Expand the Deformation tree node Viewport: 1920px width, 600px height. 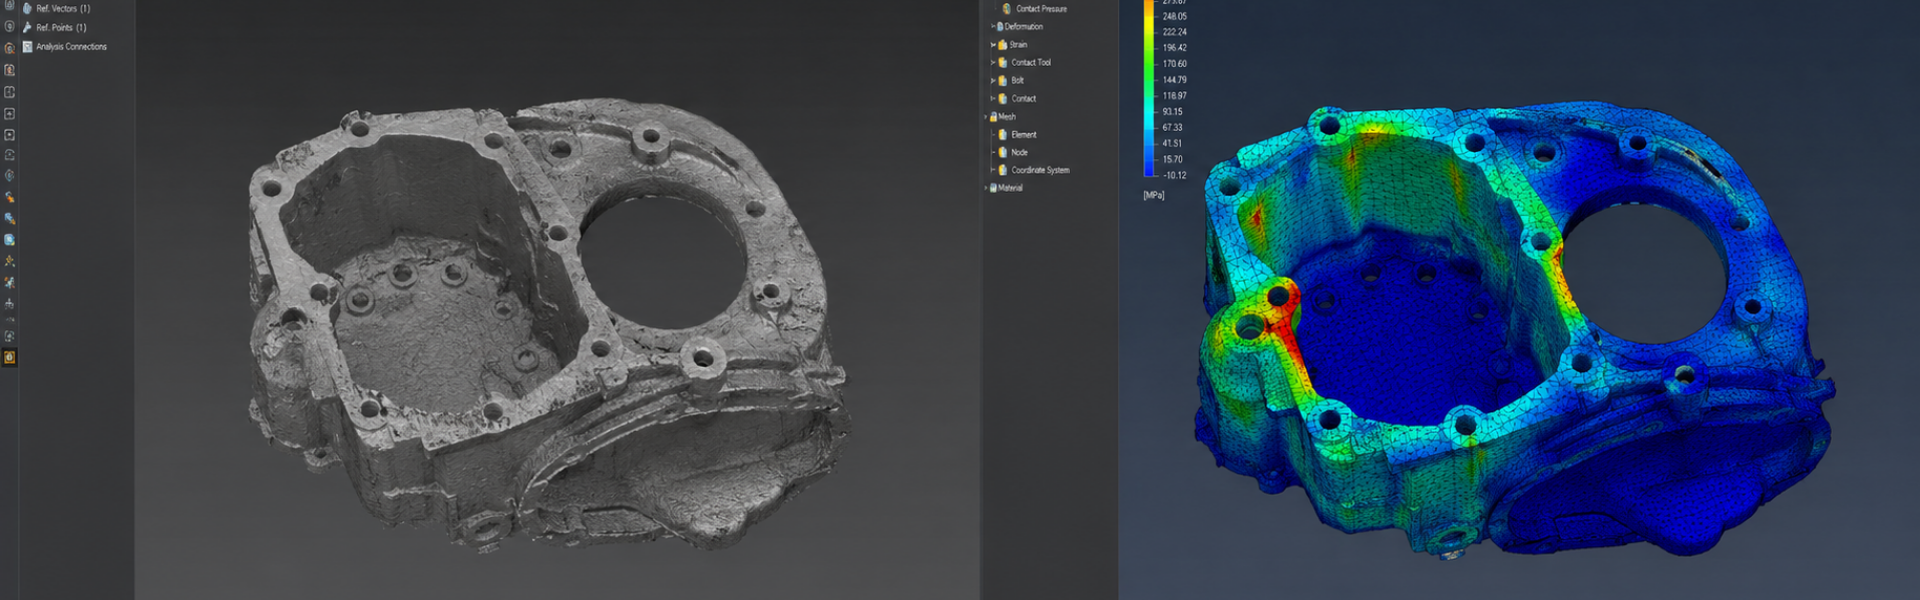coord(992,27)
